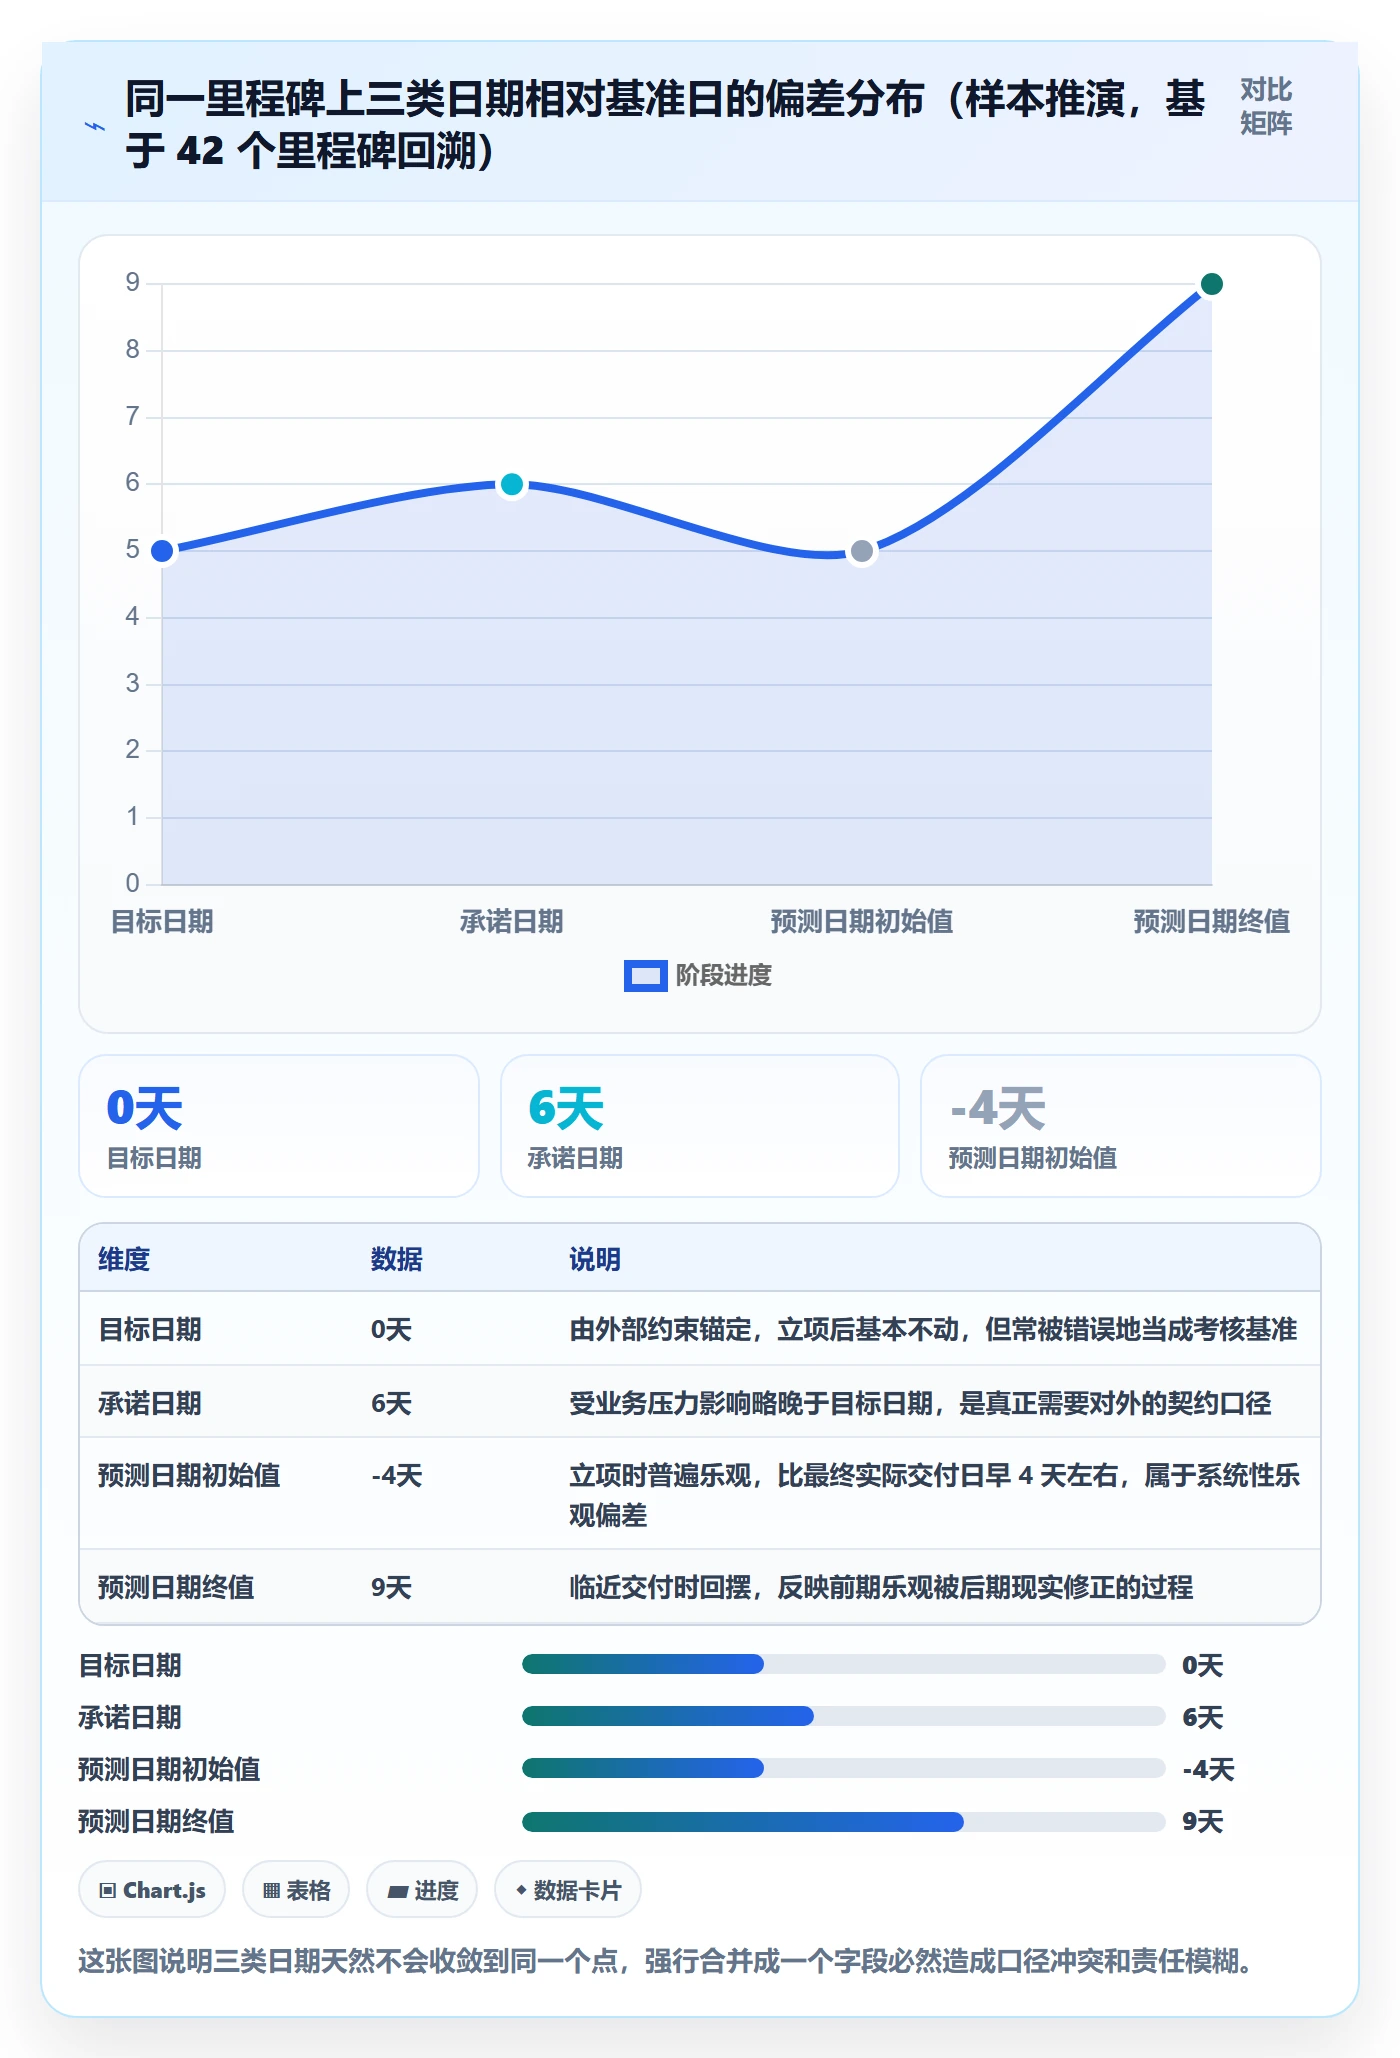Select the 承诺日期 table row cell
1400x2058 pixels.
[150, 1403]
